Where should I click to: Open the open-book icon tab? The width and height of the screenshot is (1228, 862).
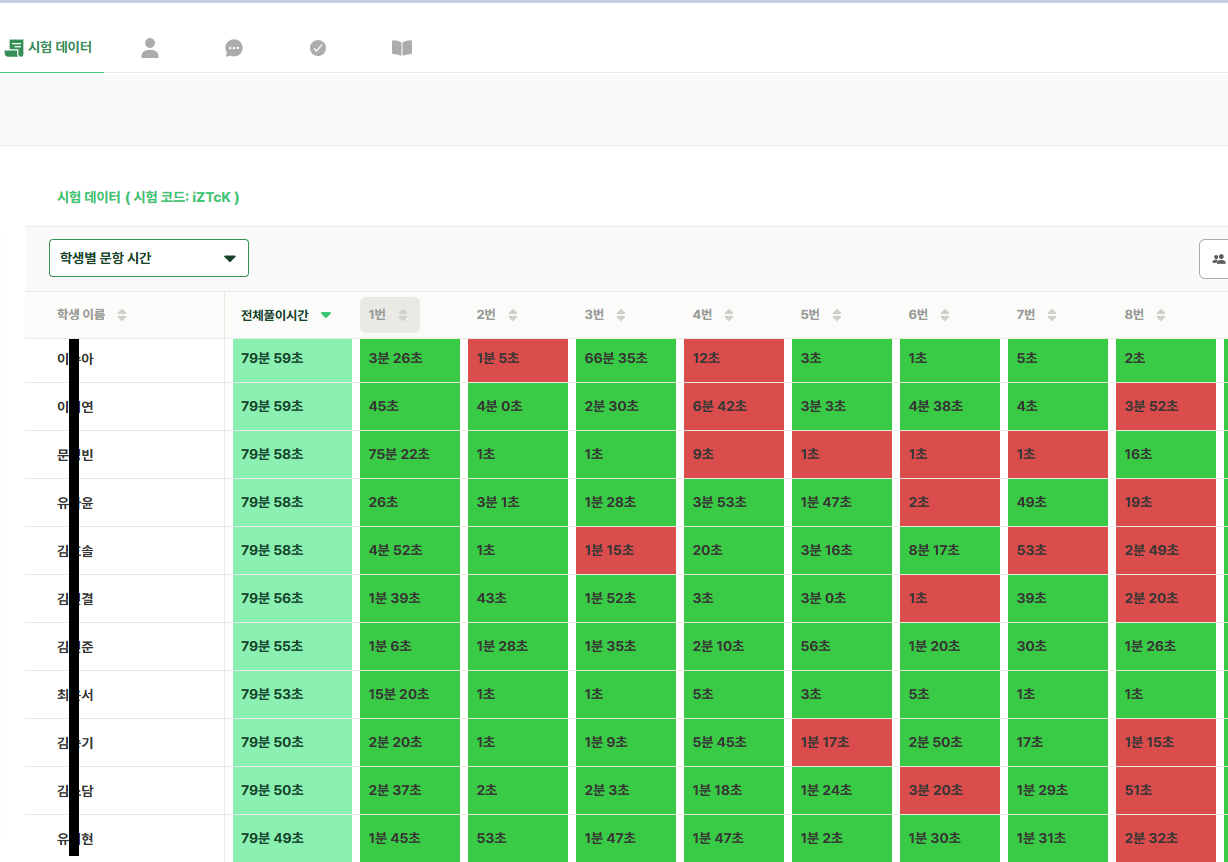[x=402, y=48]
